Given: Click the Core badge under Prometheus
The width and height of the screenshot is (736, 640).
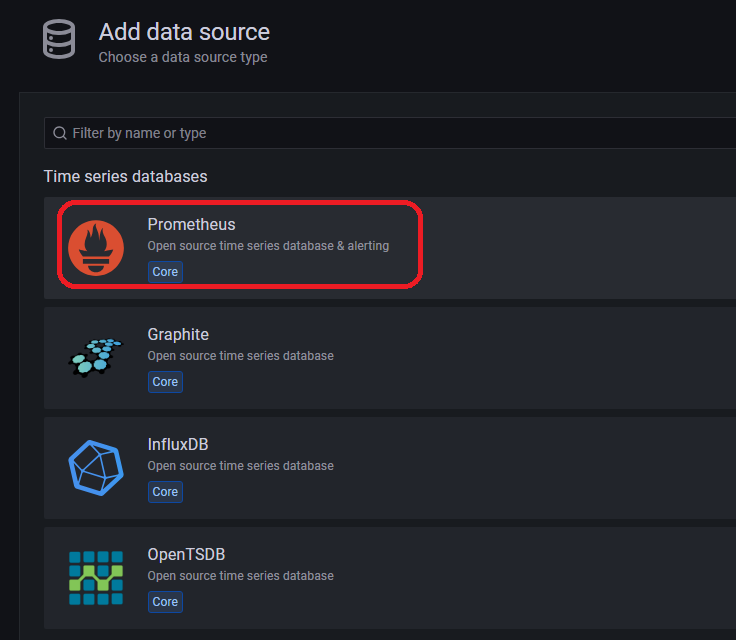Looking at the screenshot, I should click(x=165, y=272).
